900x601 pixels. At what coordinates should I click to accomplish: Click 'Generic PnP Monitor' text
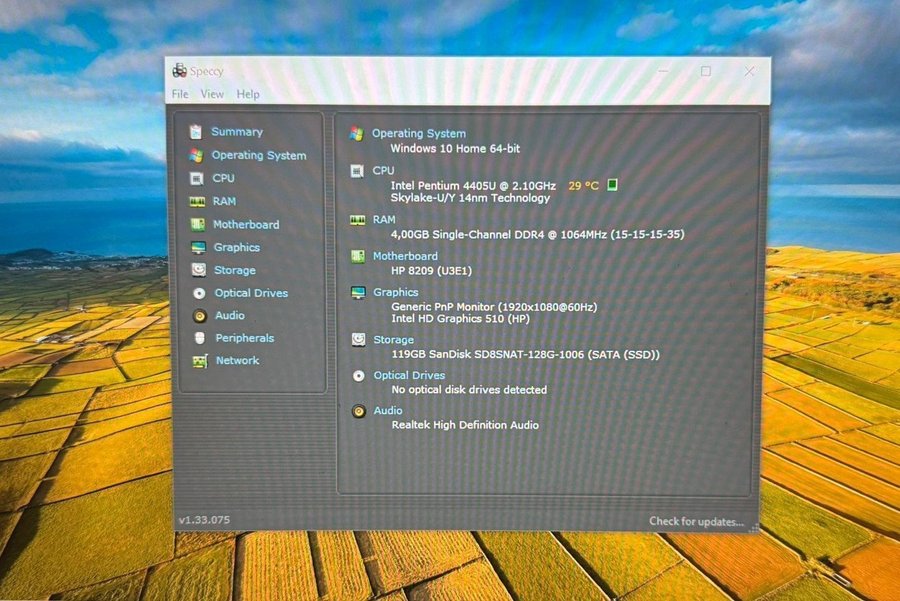tap(494, 307)
